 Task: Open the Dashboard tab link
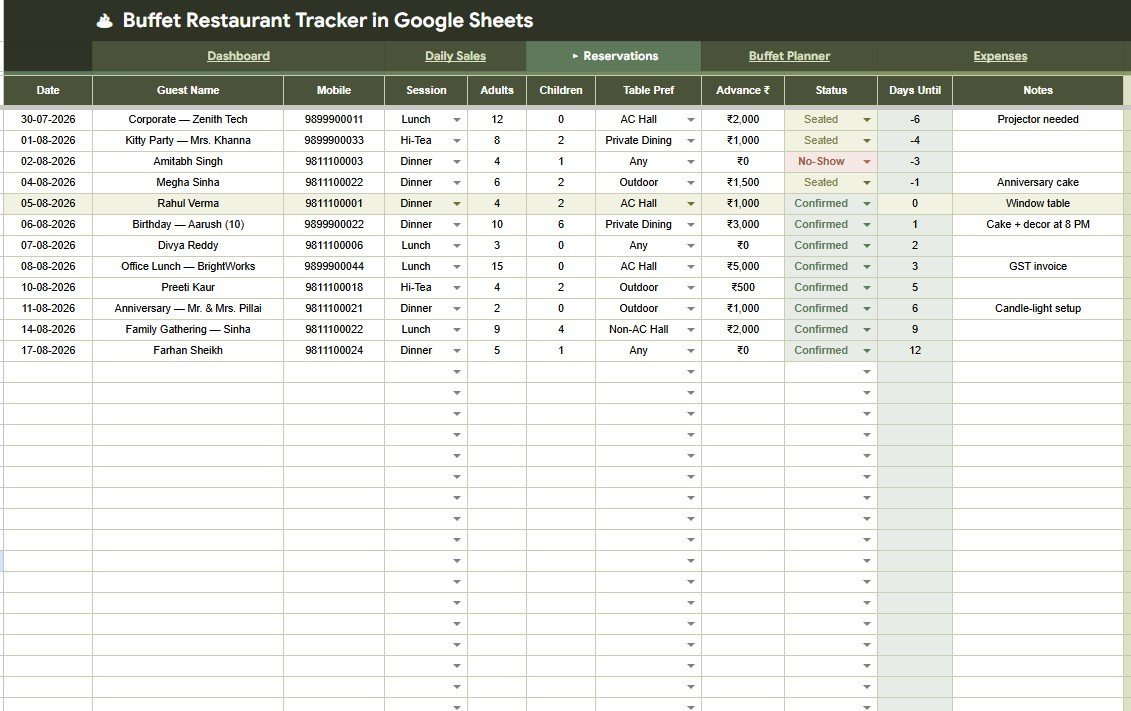[238, 56]
